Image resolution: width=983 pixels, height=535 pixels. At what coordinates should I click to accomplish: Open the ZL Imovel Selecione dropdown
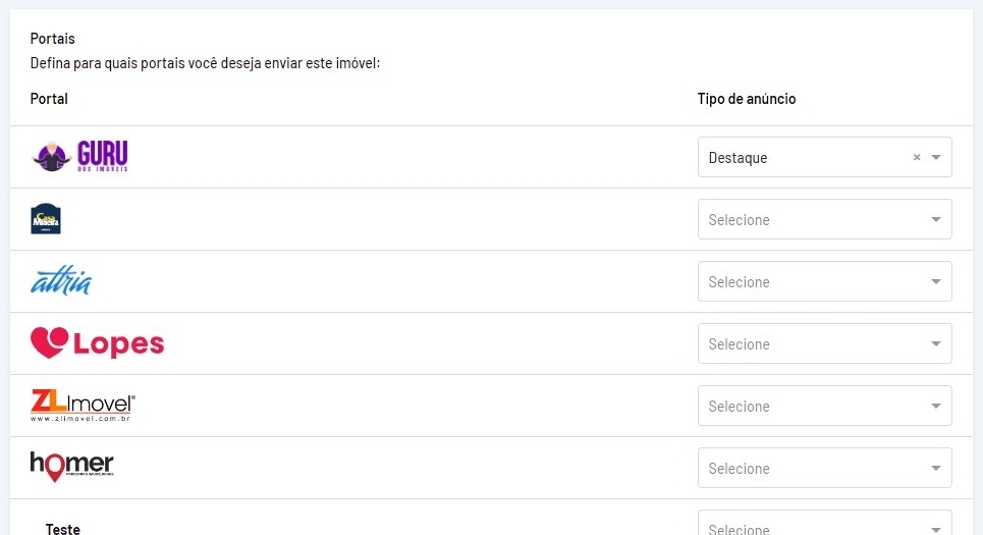pos(824,405)
